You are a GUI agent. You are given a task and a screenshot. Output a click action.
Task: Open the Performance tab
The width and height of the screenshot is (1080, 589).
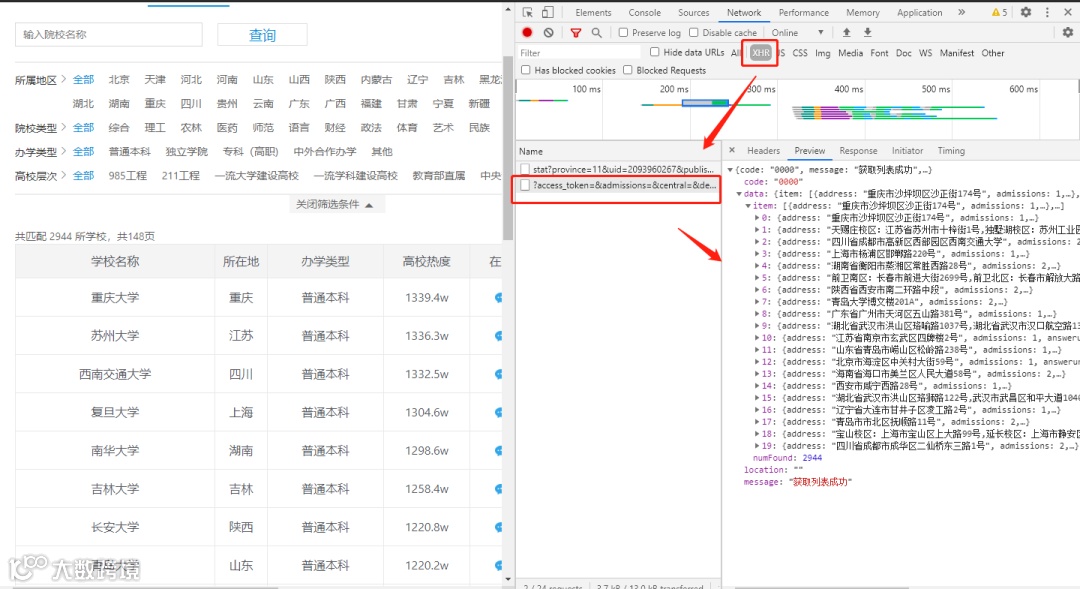803,12
